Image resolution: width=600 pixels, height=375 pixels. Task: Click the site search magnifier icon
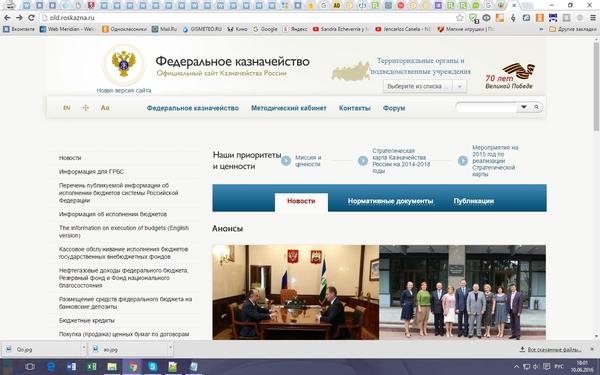536,107
